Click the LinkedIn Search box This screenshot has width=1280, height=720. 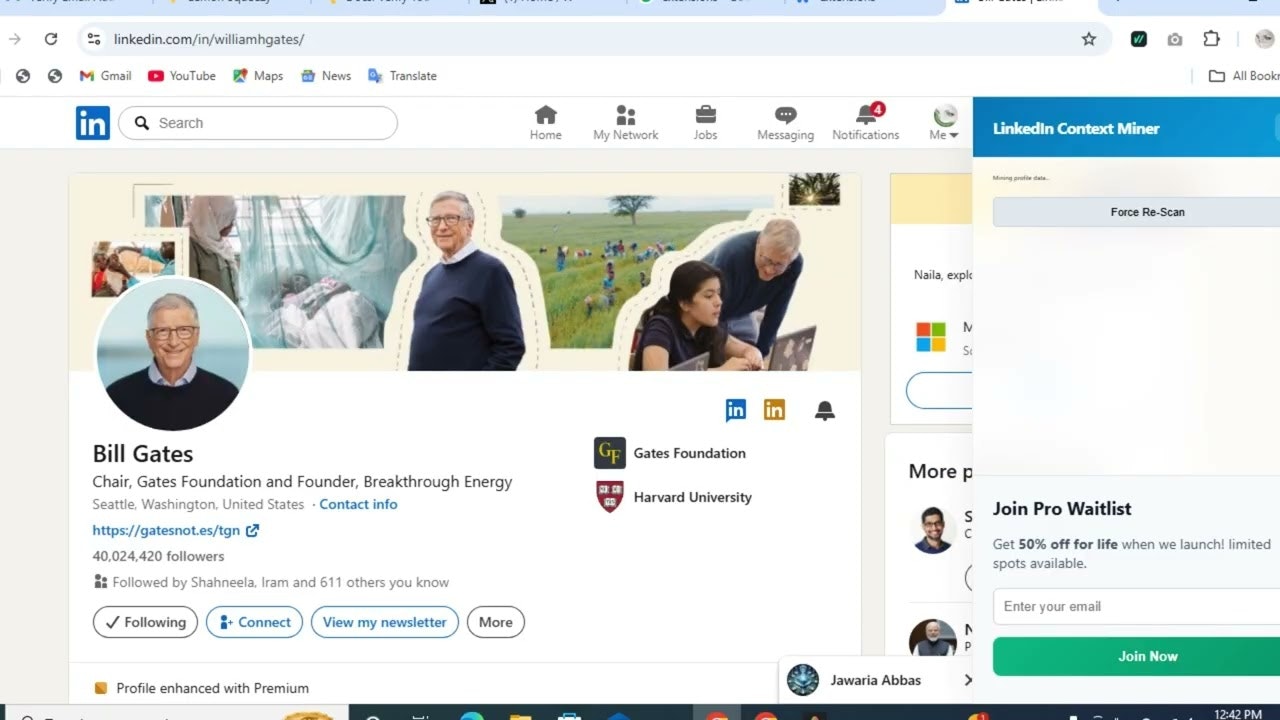258,123
